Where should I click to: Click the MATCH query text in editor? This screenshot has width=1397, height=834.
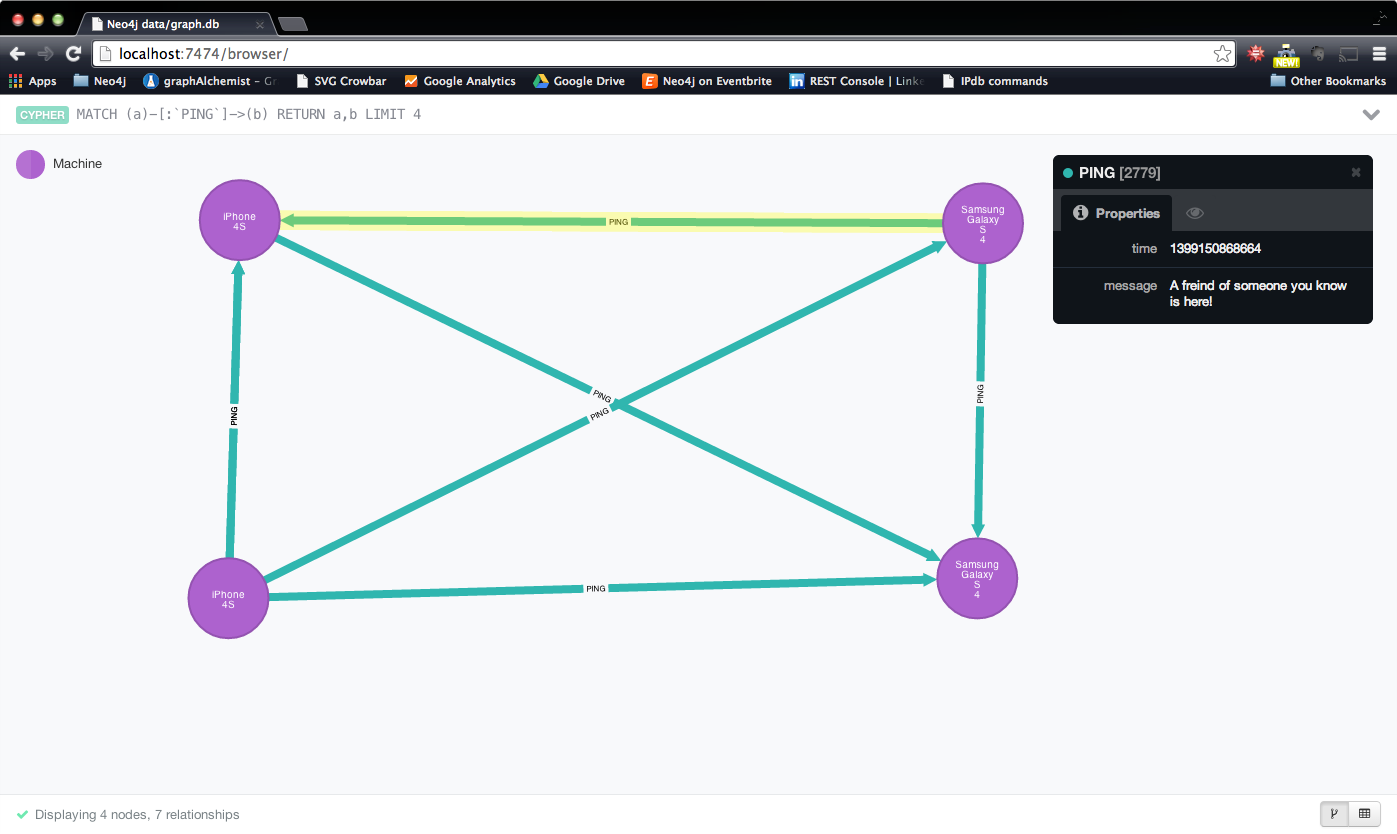point(249,115)
